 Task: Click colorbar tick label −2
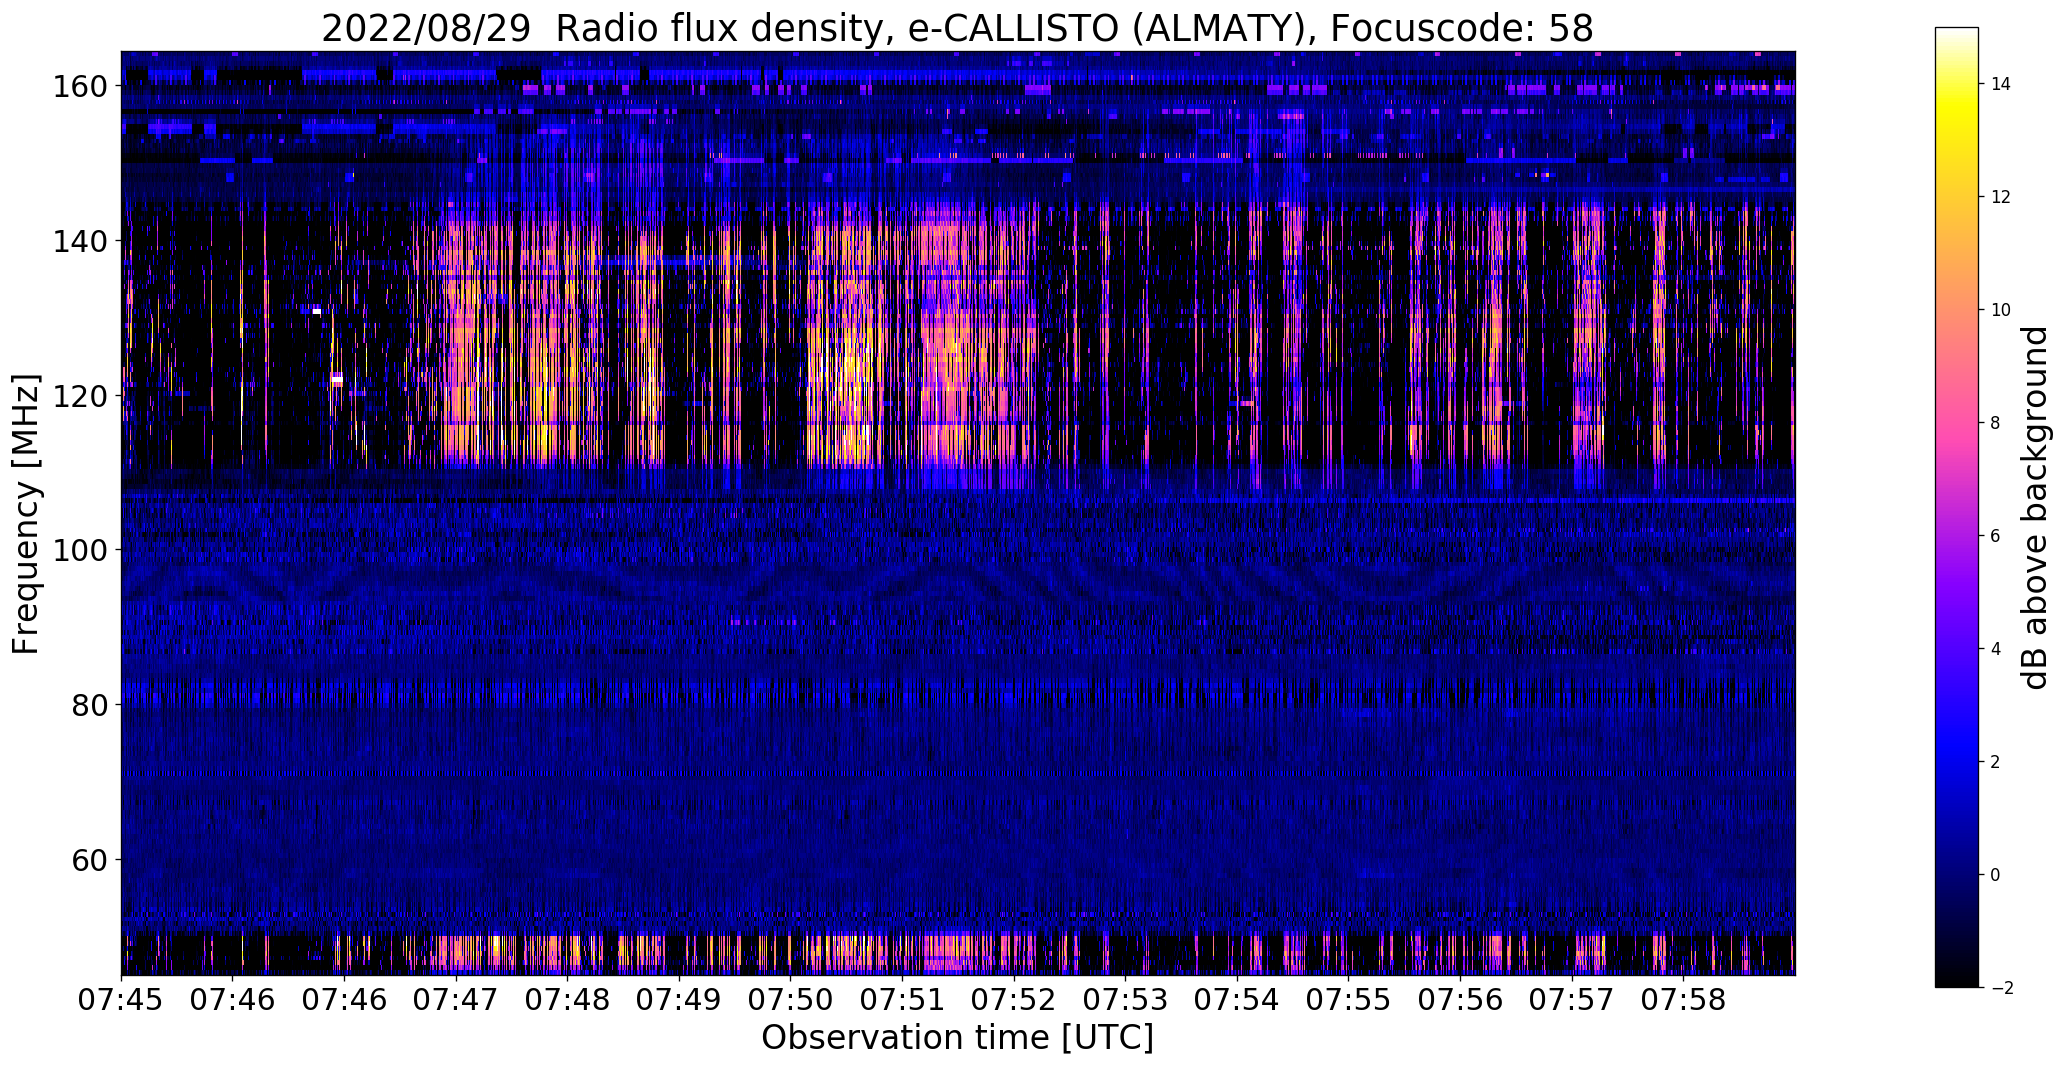pyautogui.click(x=2001, y=988)
